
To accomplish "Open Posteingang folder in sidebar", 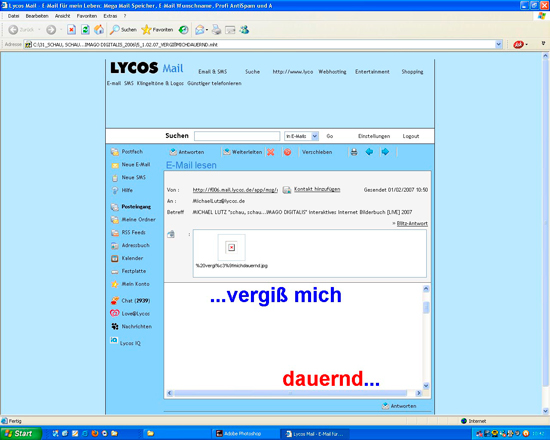I will coord(131,207).
